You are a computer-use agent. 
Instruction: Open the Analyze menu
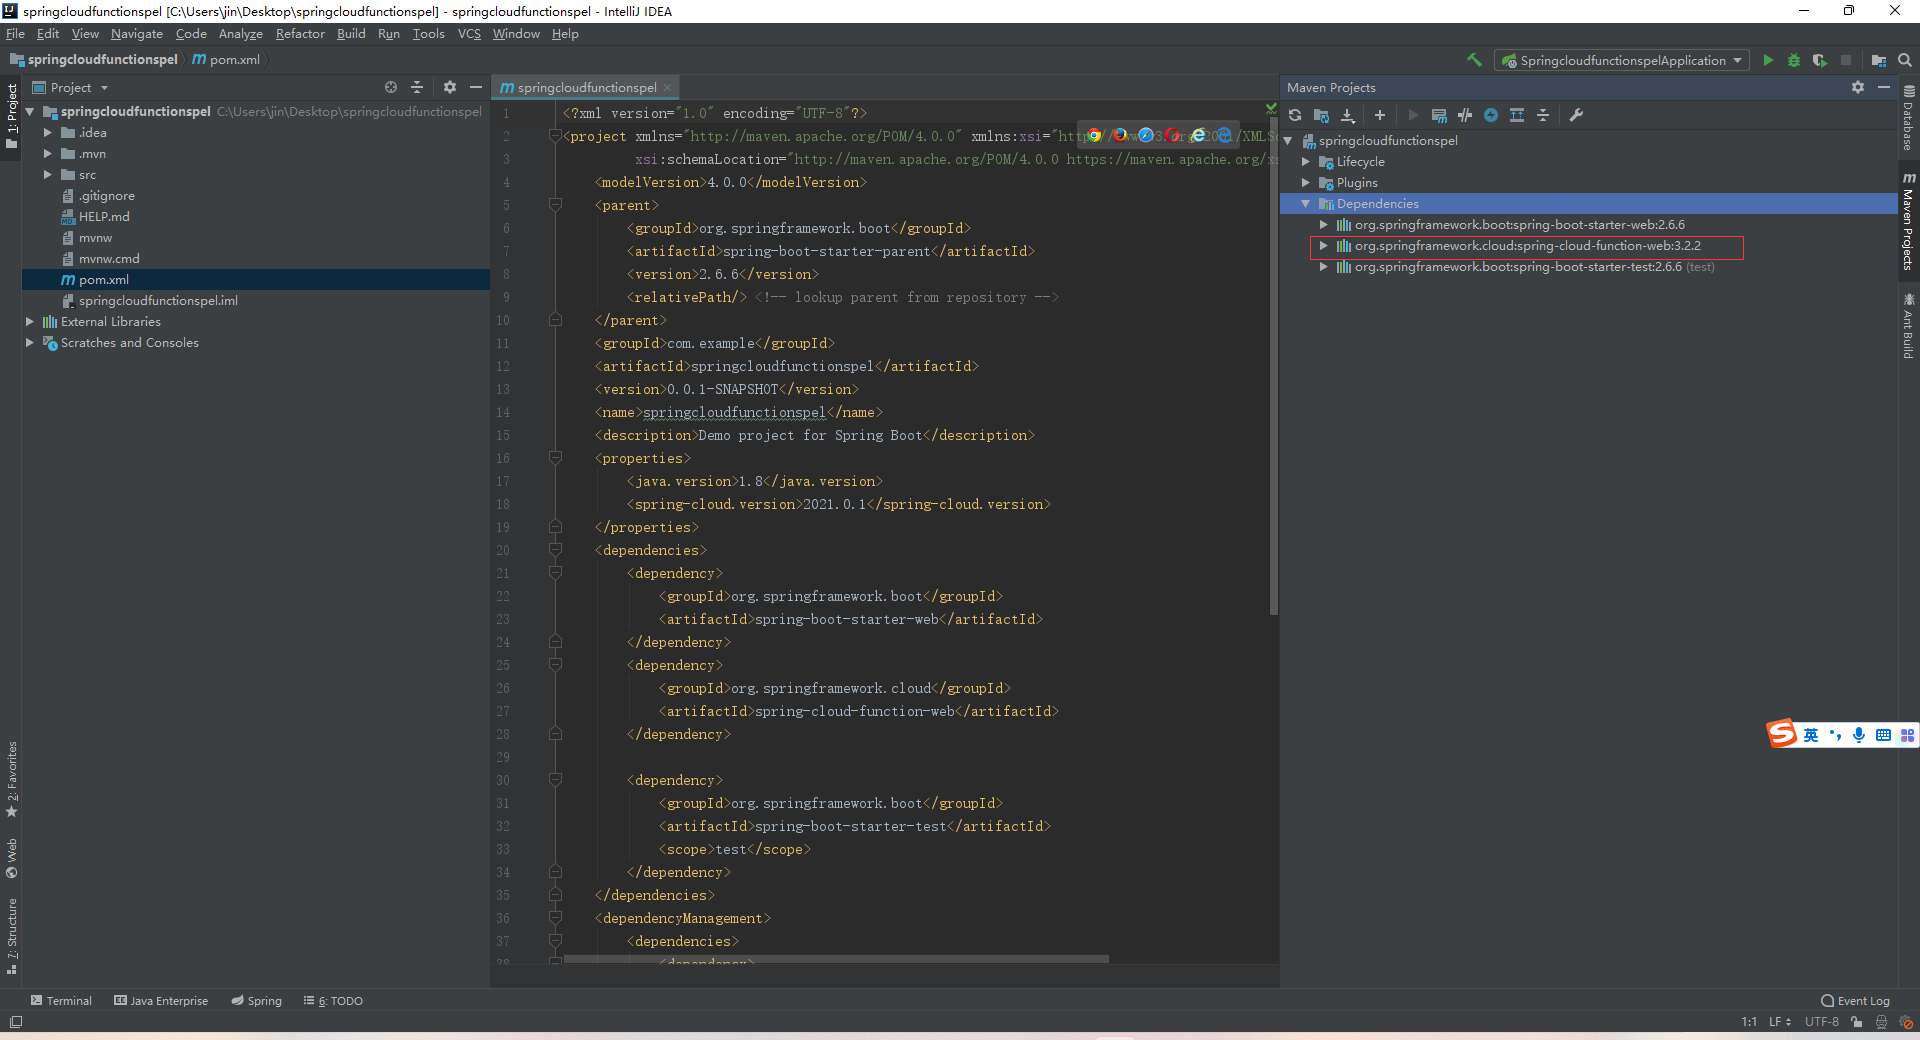tap(241, 34)
